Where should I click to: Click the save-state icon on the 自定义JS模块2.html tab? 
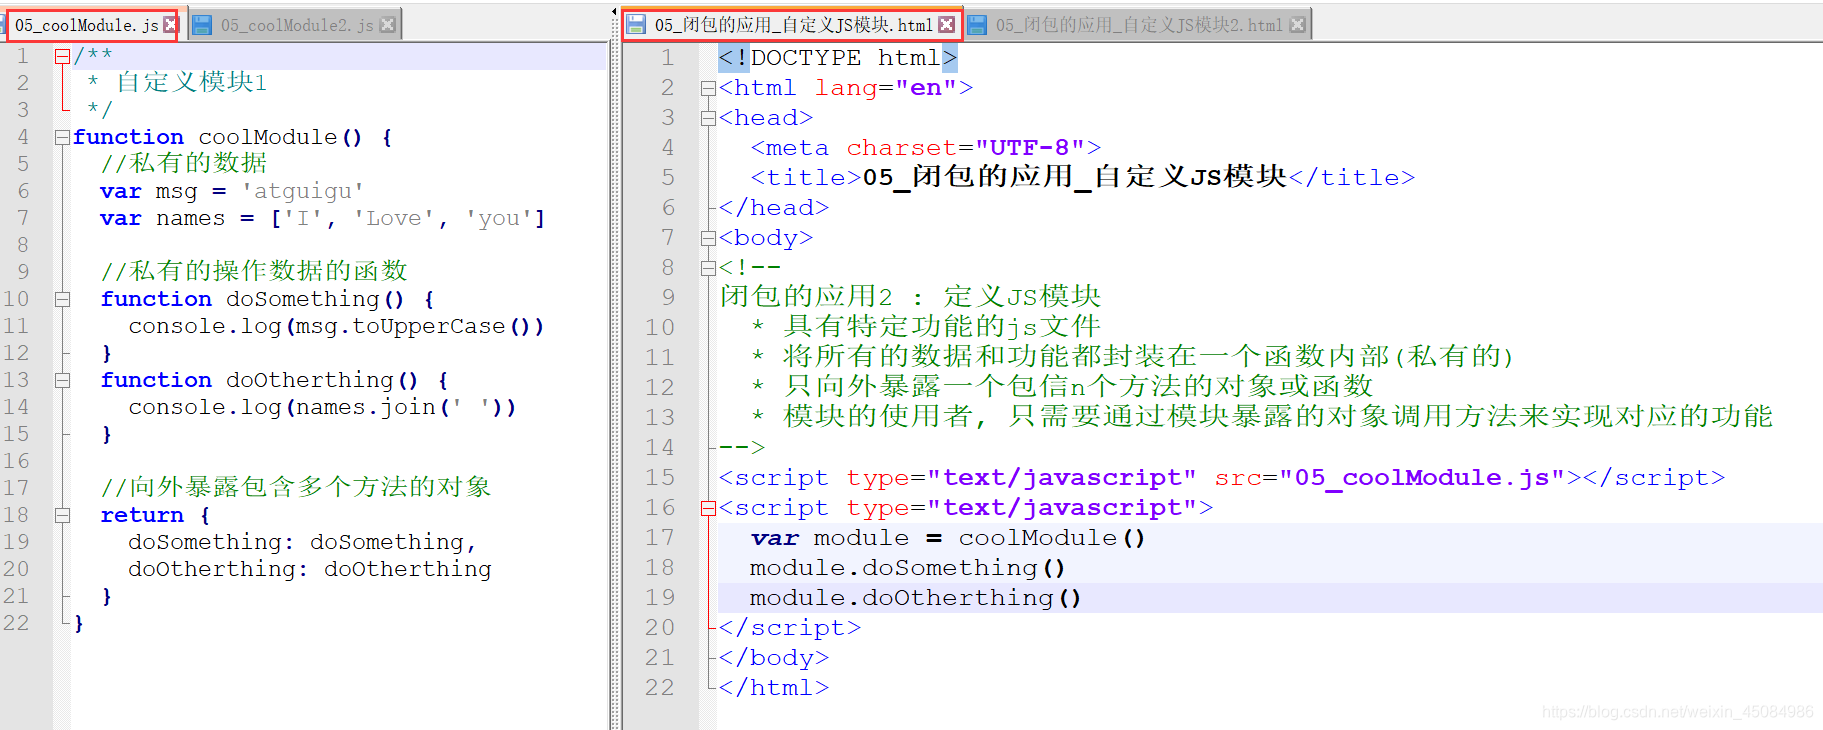(x=977, y=25)
